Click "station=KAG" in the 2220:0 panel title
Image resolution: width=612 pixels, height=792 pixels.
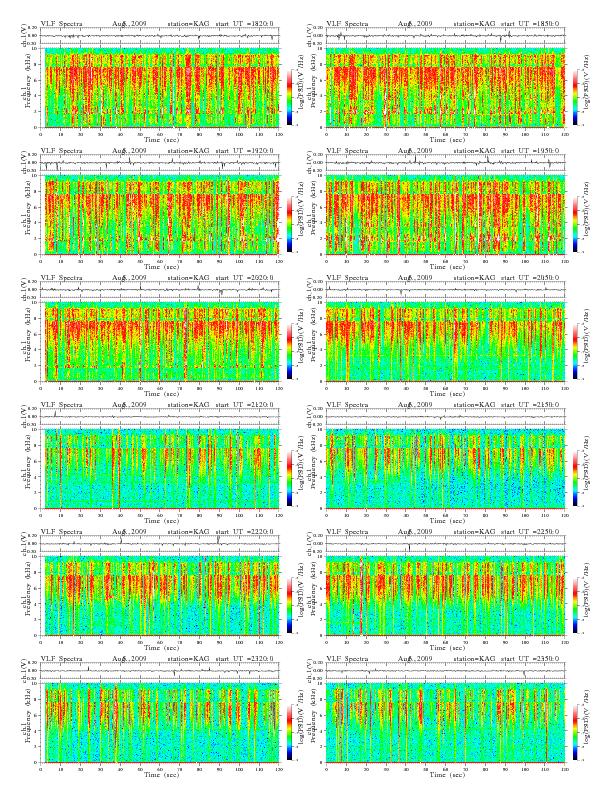tap(188, 532)
